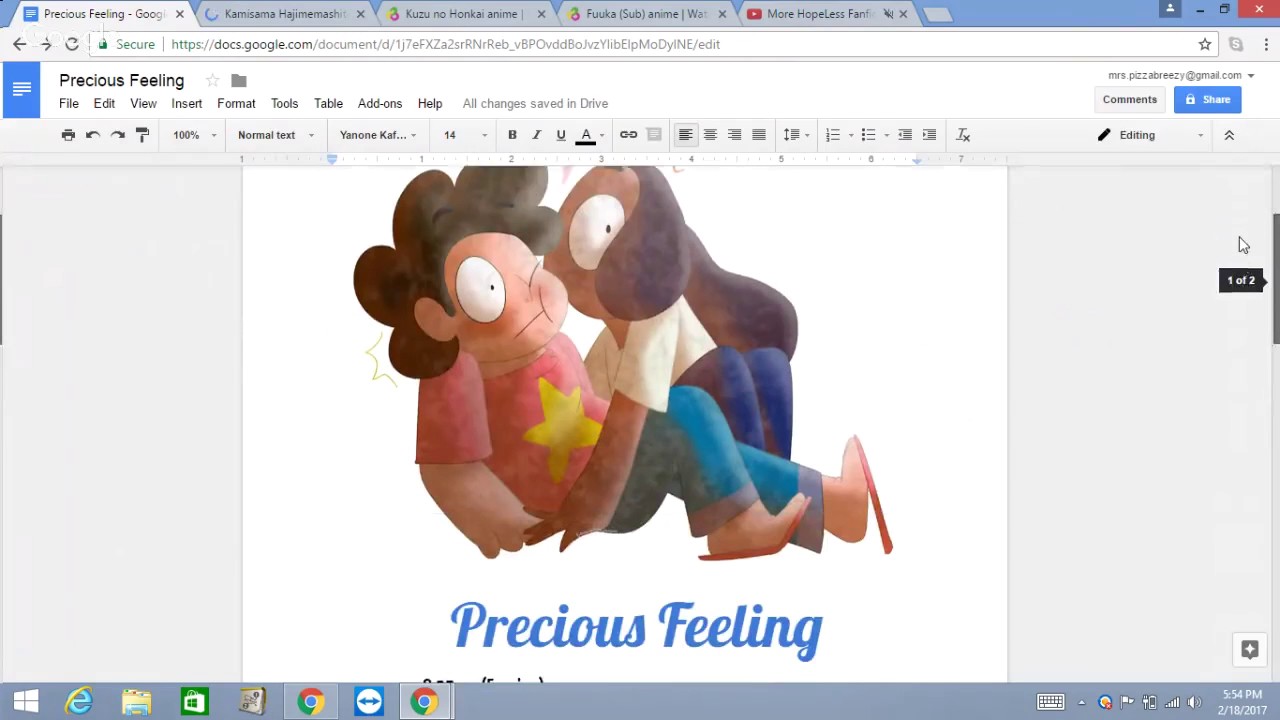Switch to More HopeLess Fanfic YouTube tab
The image size is (1280, 720).
826,14
